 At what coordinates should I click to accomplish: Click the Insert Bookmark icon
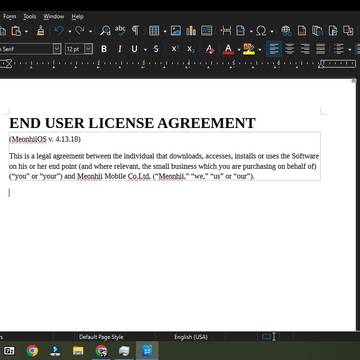point(333,31)
